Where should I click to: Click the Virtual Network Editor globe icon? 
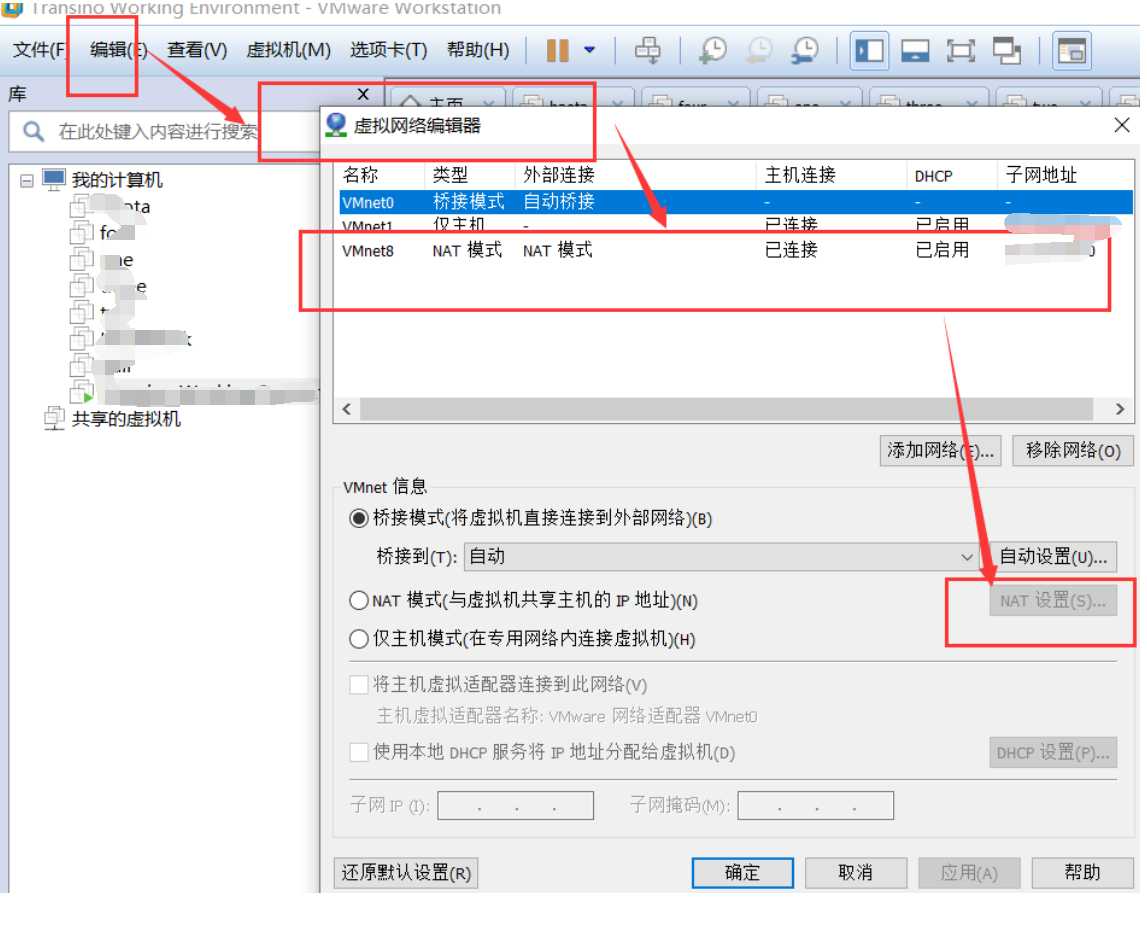(336, 125)
